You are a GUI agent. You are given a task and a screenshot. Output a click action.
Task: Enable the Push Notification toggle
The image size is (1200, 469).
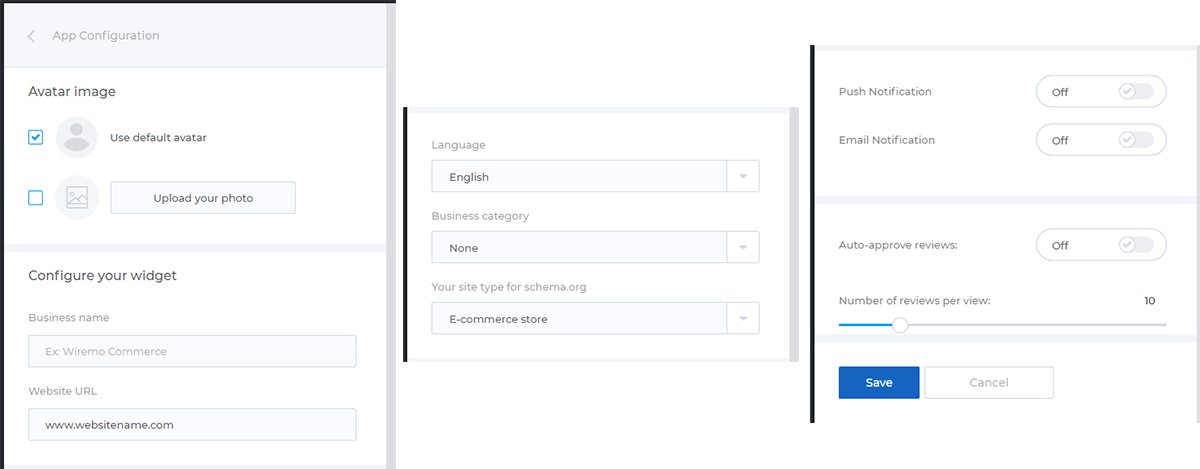[x=1101, y=92]
